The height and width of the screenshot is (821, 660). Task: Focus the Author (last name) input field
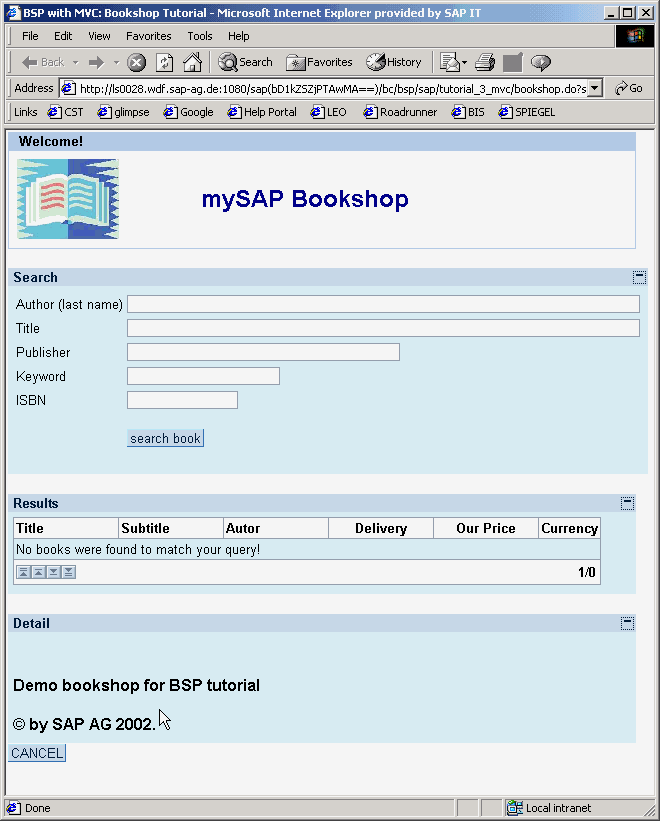click(x=383, y=304)
